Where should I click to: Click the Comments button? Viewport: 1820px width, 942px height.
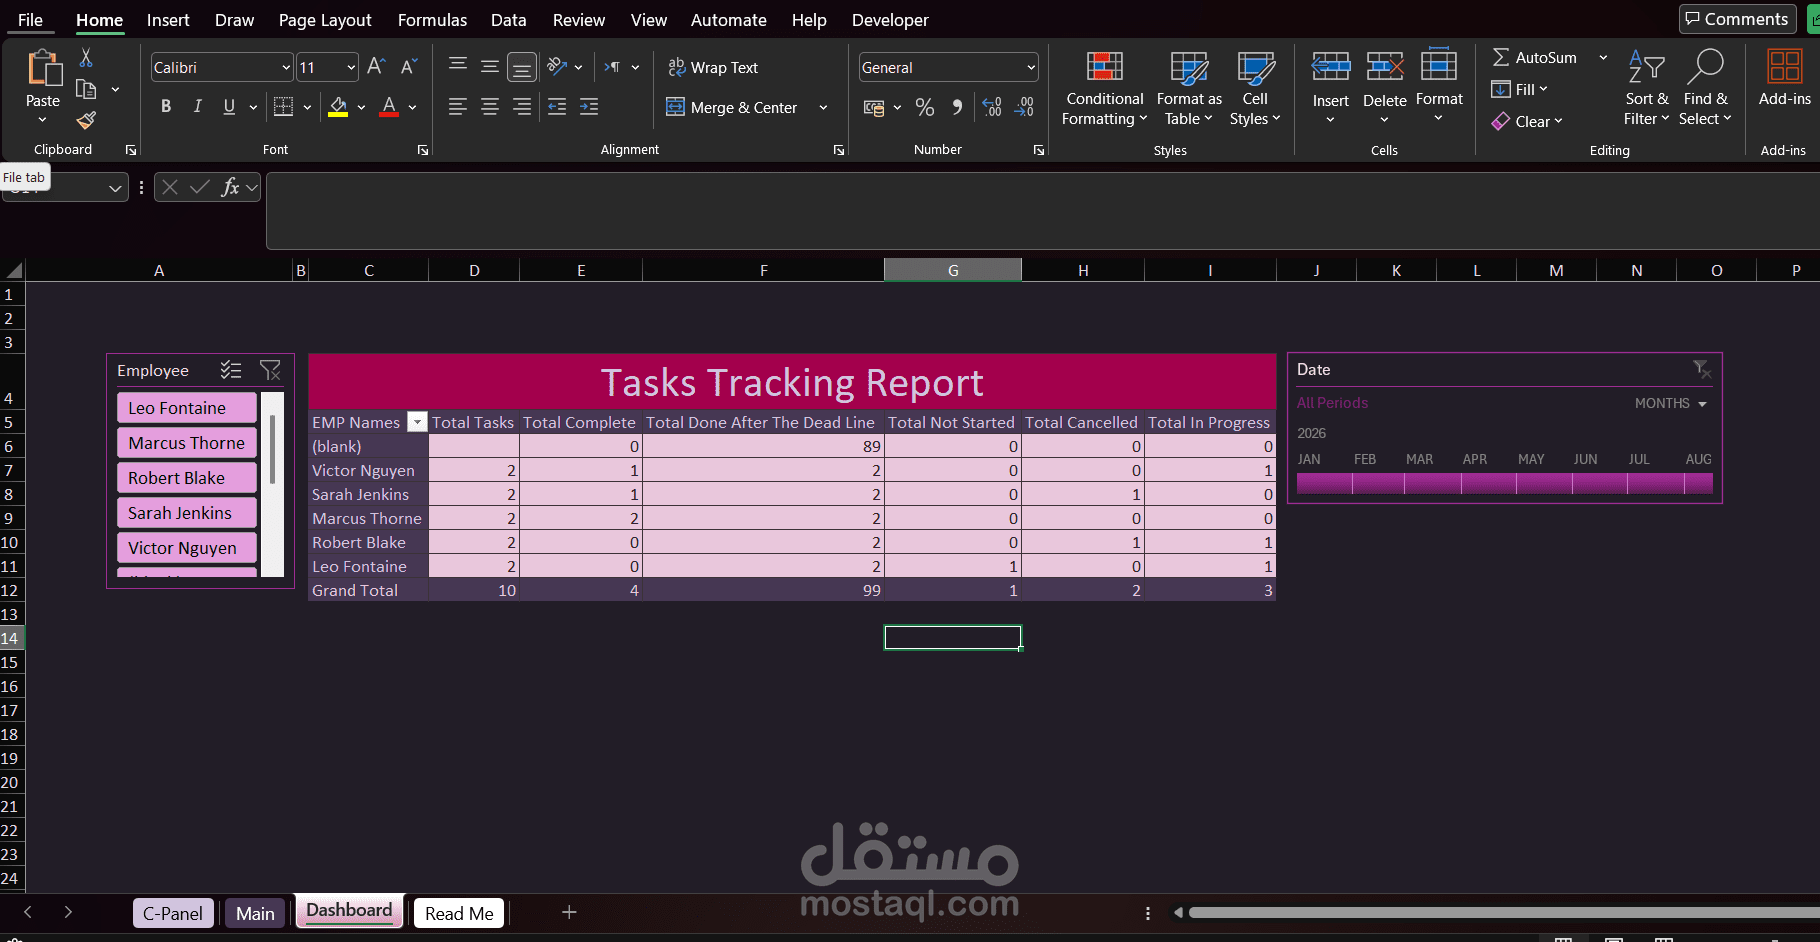[x=1737, y=18]
